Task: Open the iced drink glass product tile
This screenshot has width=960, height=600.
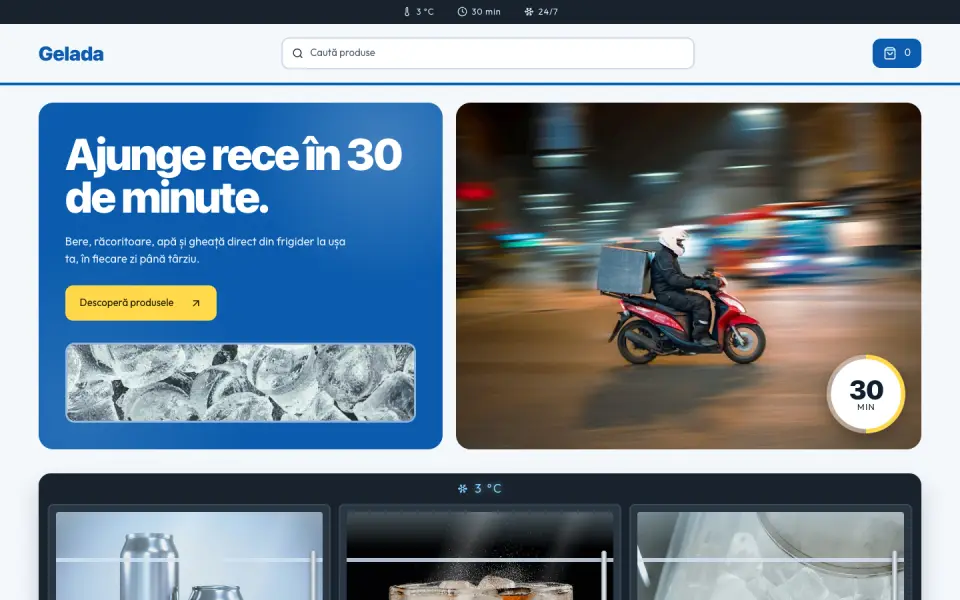Action: (x=480, y=556)
